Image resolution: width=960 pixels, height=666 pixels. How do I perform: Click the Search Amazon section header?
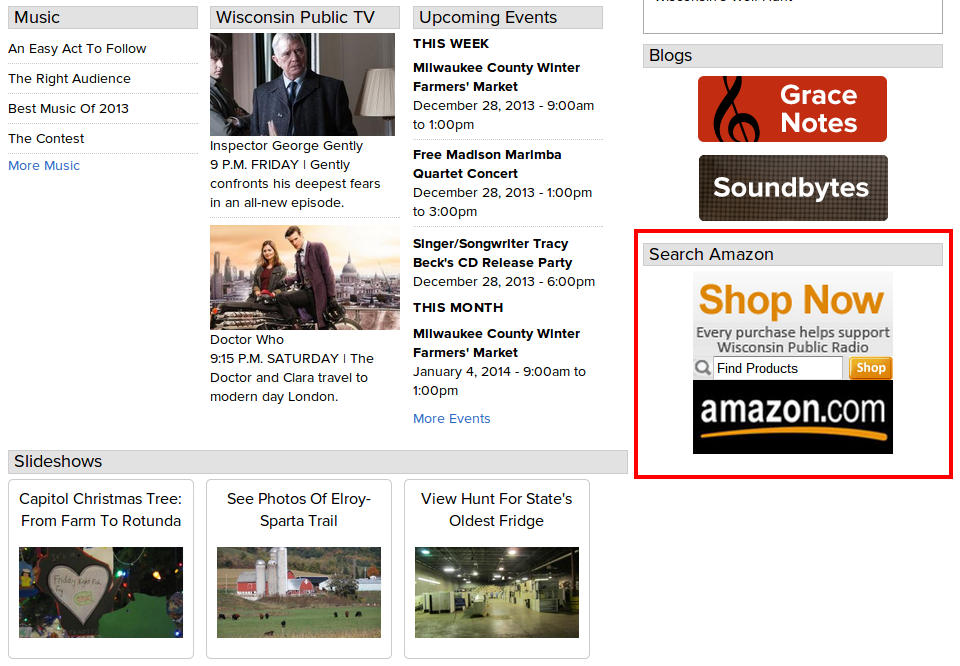793,255
